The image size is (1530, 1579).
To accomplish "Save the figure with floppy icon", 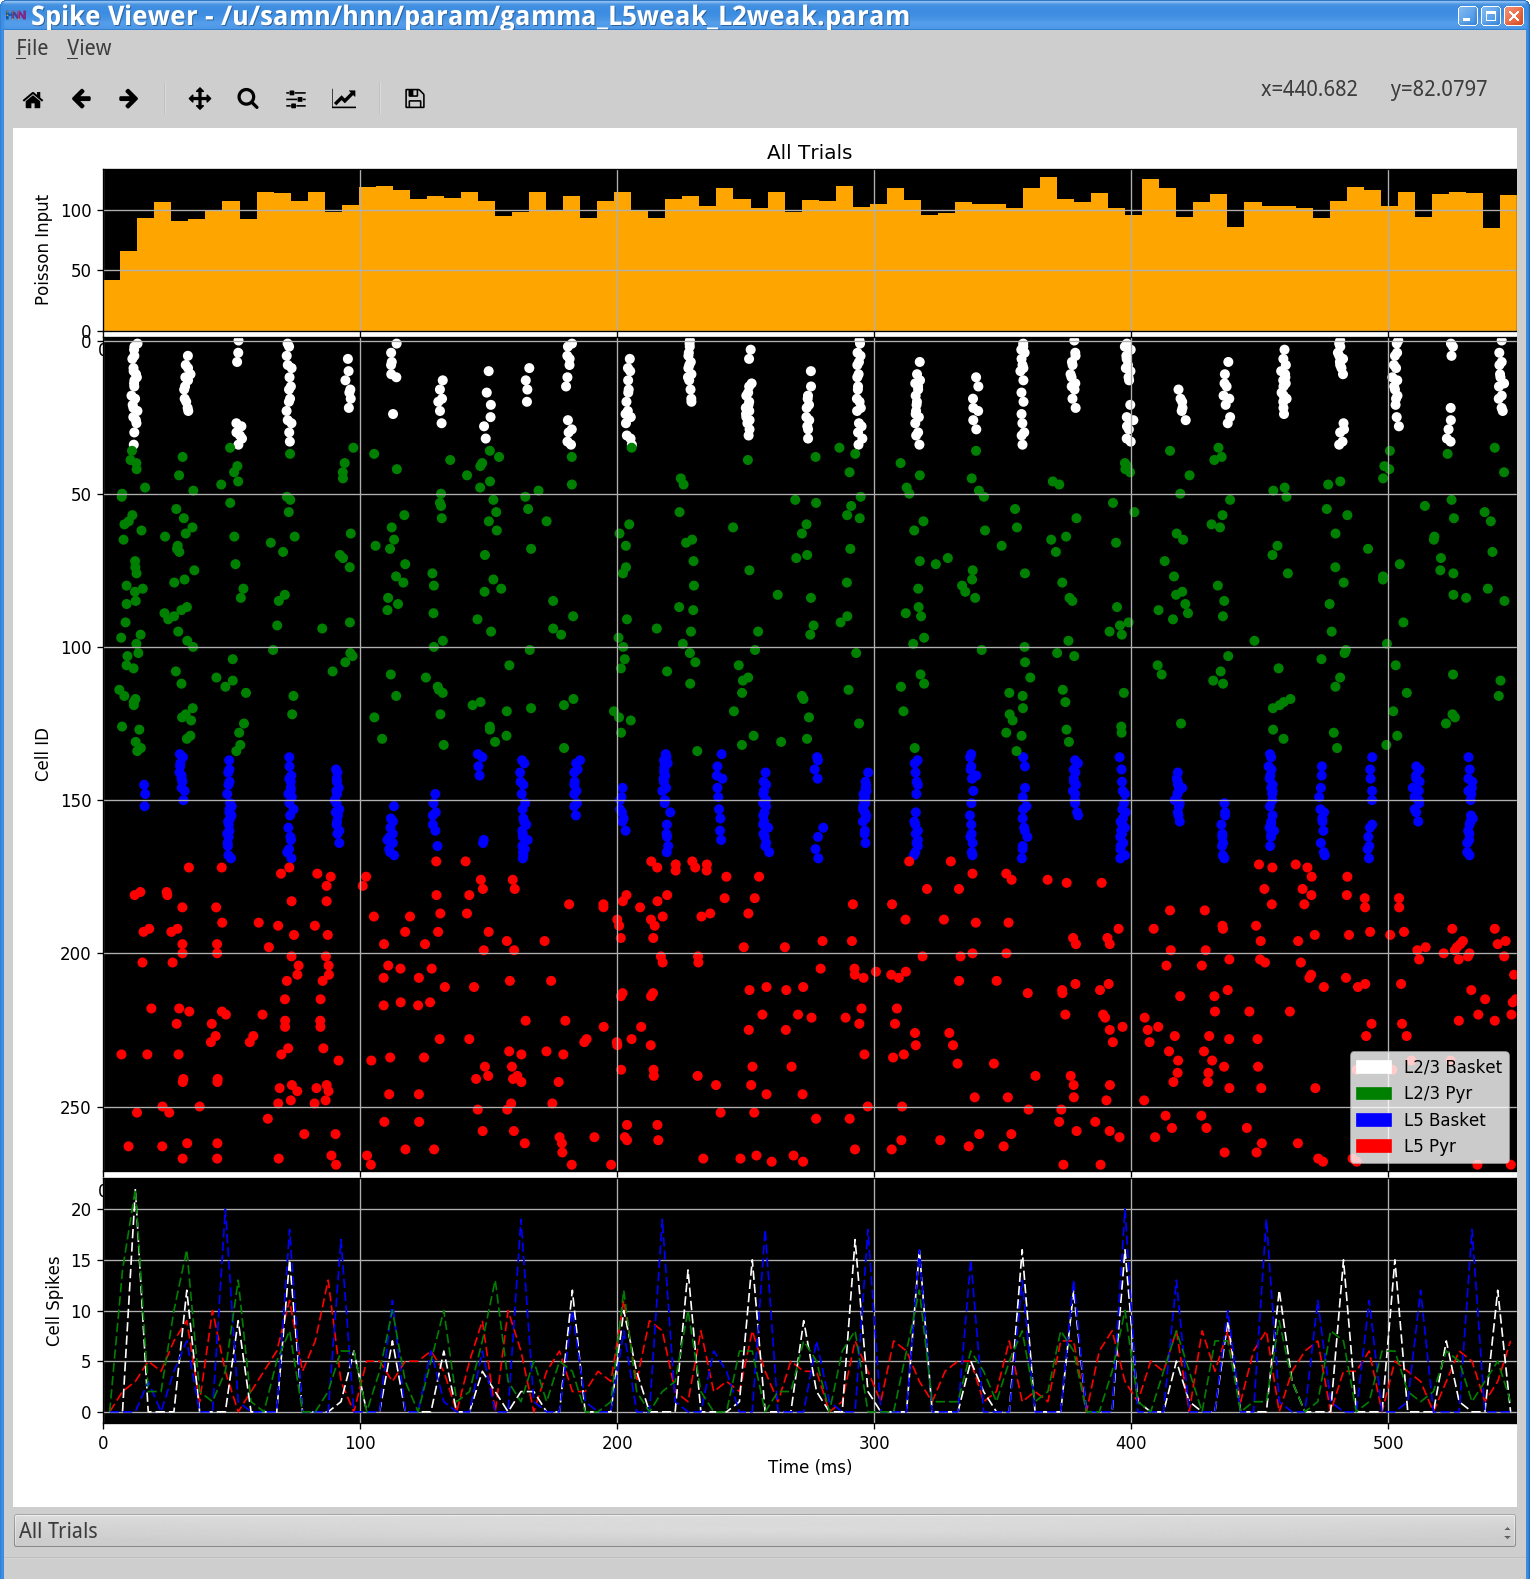I will (x=415, y=99).
